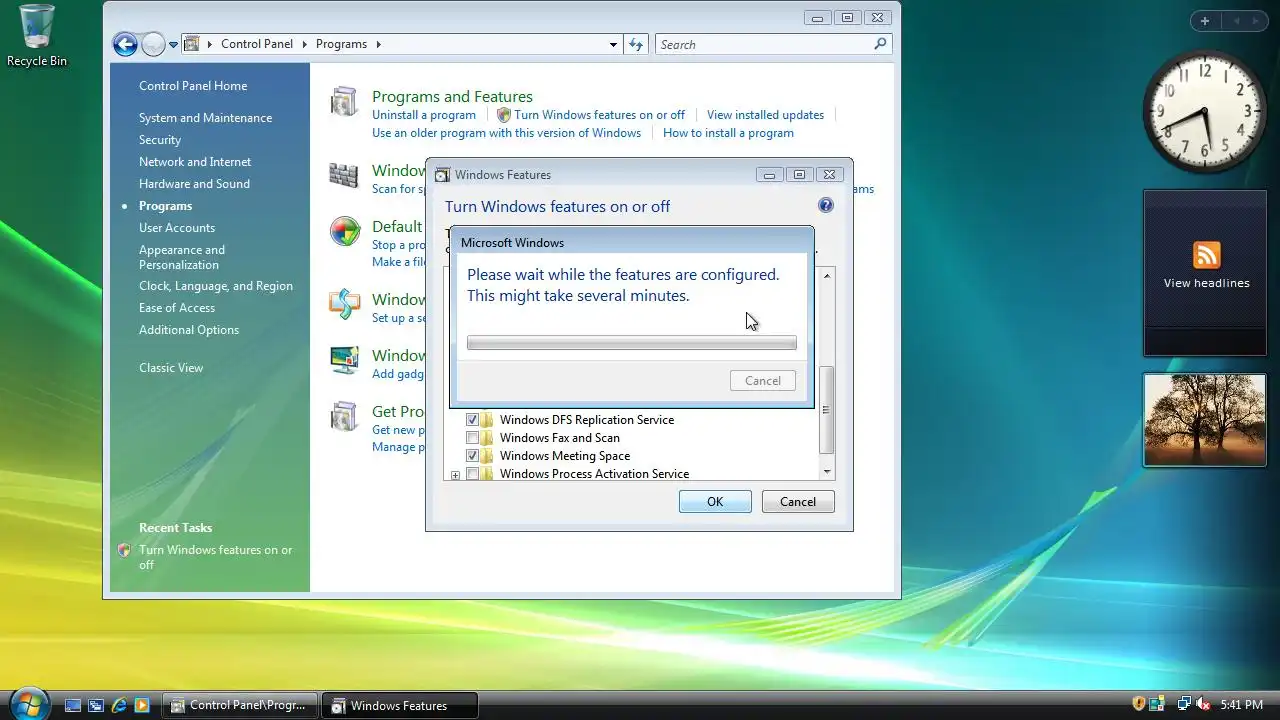Click the Windows Defender brick wall icon
This screenshot has height=720, width=1280.
[344, 175]
